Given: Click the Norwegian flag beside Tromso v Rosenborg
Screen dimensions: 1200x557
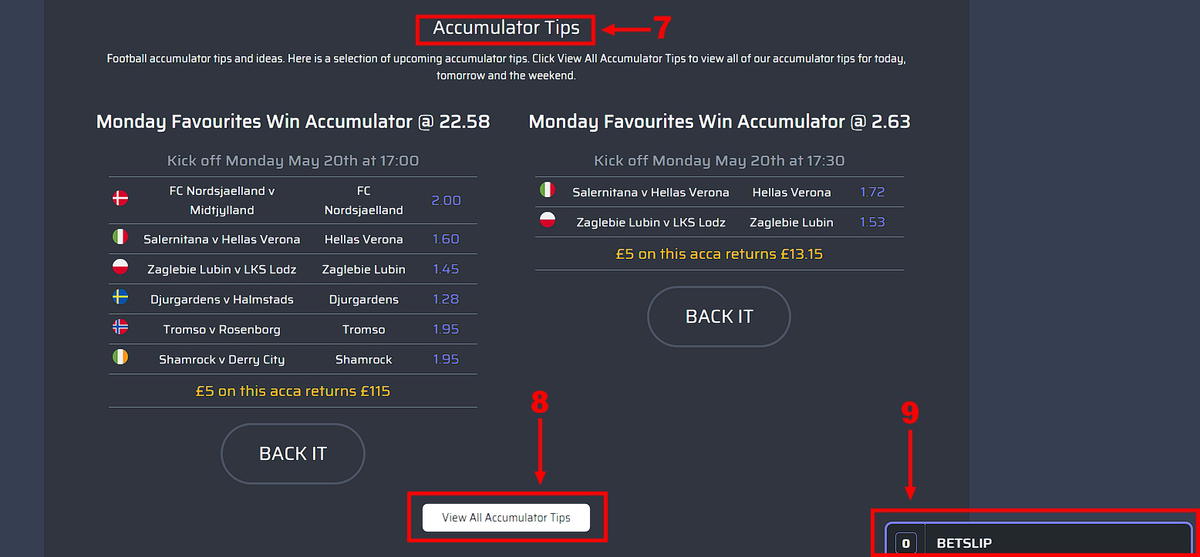Looking at the screenshot, I should tap(120, 329).
